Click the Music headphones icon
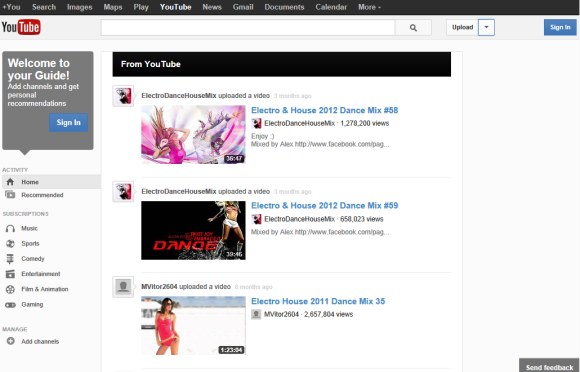 click(x=10, y=229)
